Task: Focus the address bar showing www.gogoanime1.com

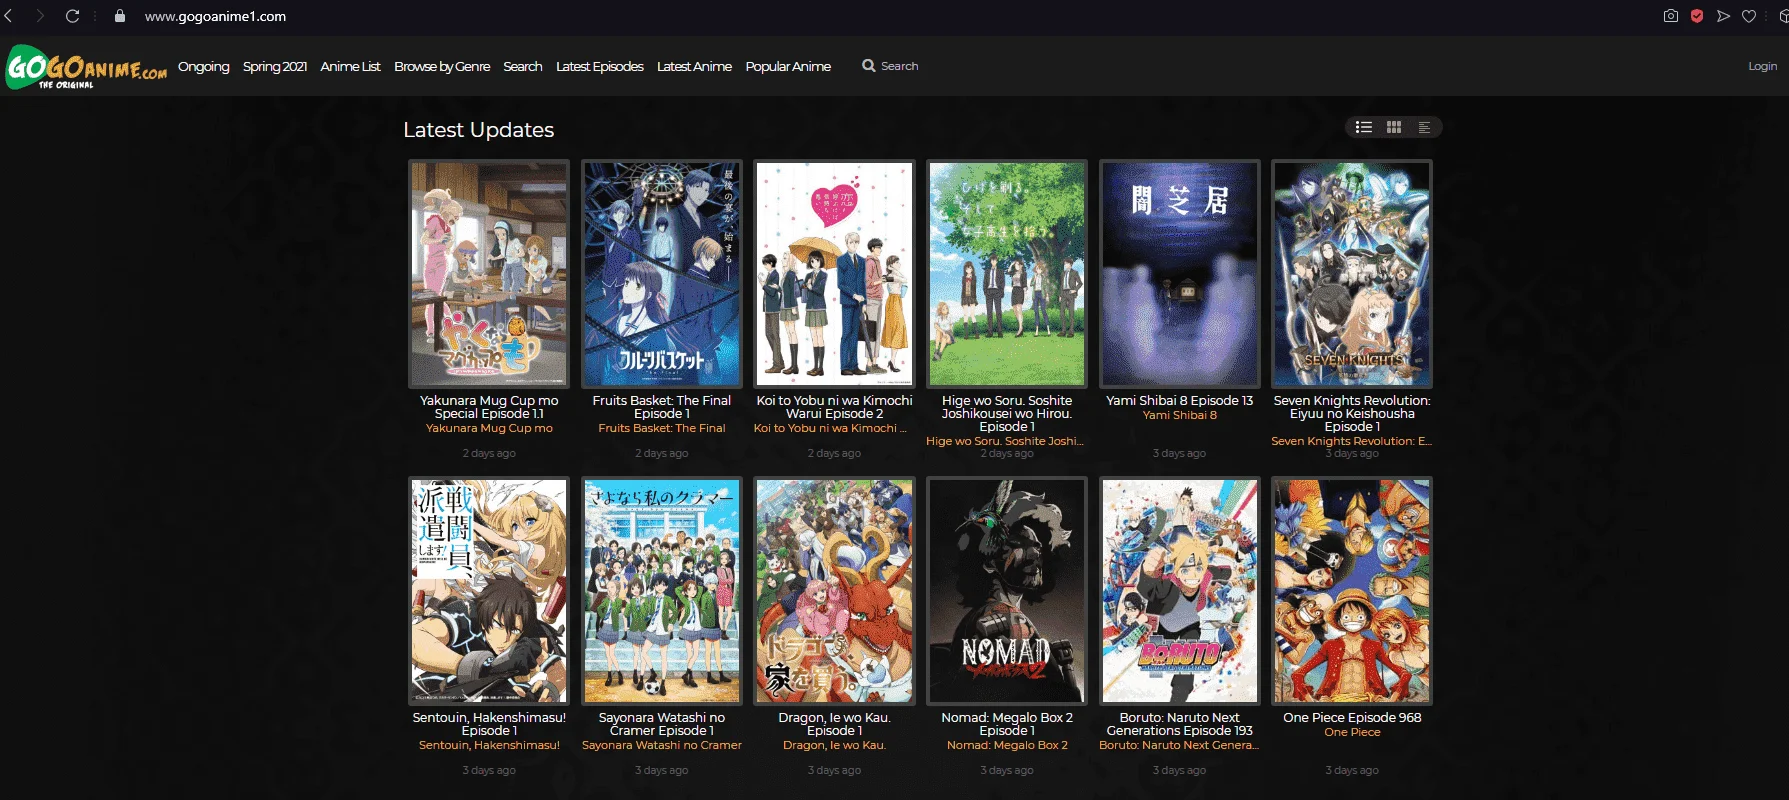Action: click(x=215, y=16)
